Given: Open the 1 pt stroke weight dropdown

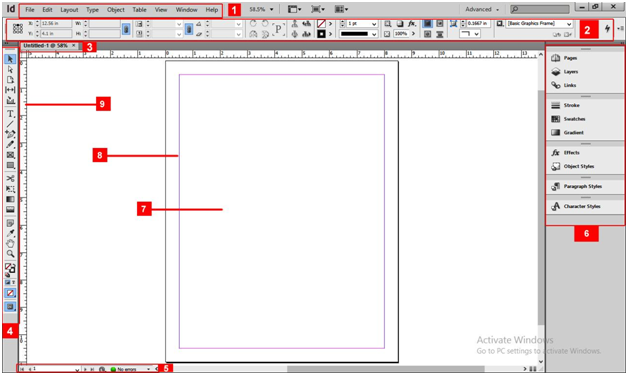Looking at the screenshot, I should (x=374, y=24).
